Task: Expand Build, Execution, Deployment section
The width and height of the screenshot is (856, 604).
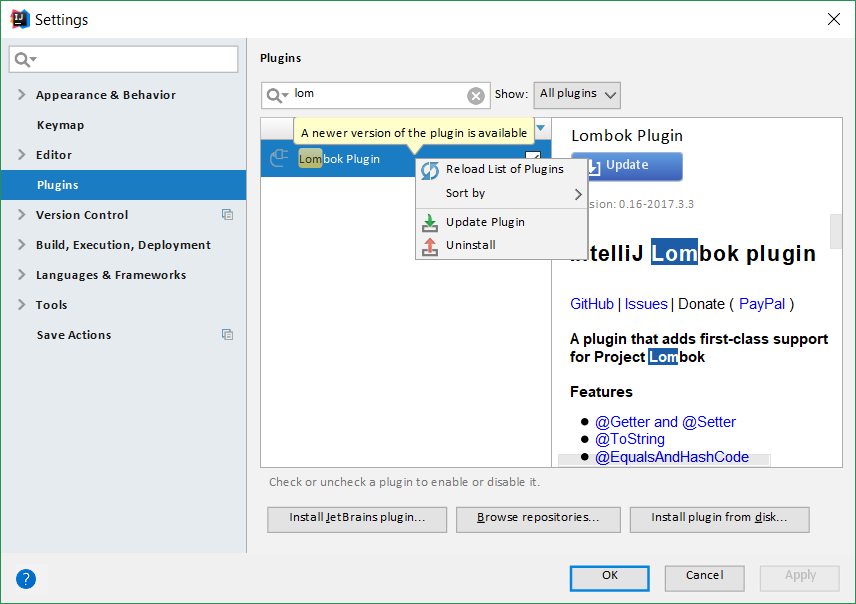Action: (x=21, y=245)
